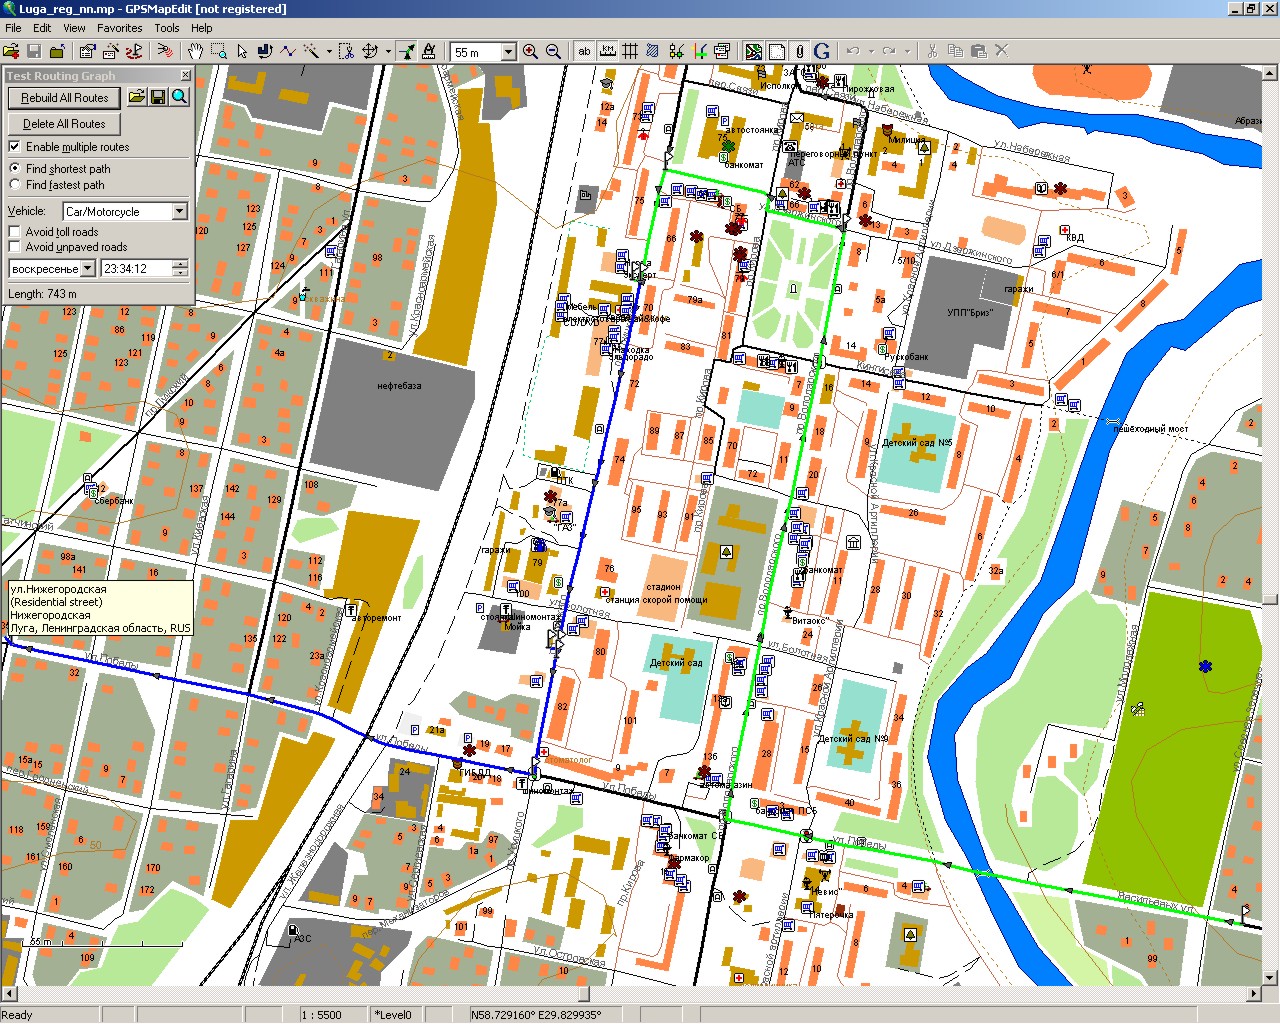Click the 'нефтебаза' label on map
This screenshot has height=1024, width=1280.
(x=399, y=386)
